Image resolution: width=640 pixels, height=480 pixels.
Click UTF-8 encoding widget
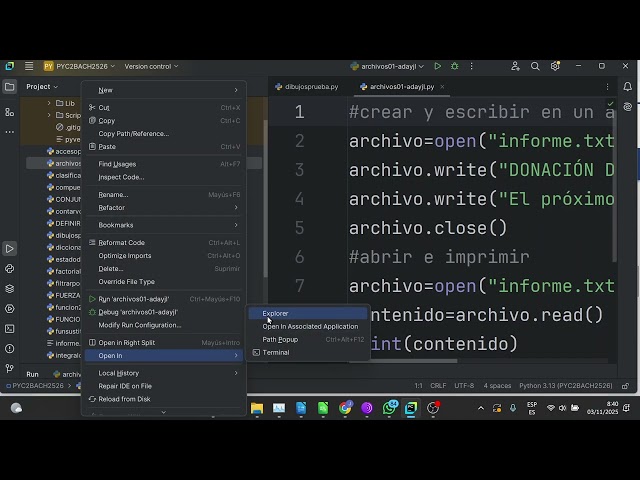464,386
